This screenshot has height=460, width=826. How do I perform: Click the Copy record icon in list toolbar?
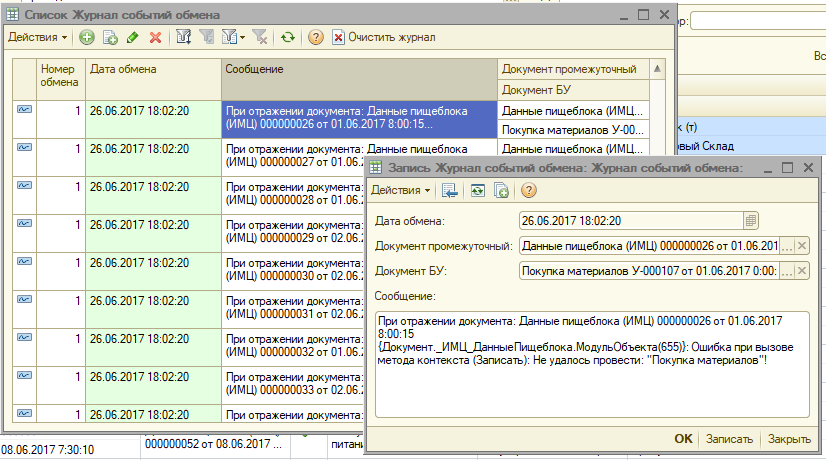click(x=110, y=37)
